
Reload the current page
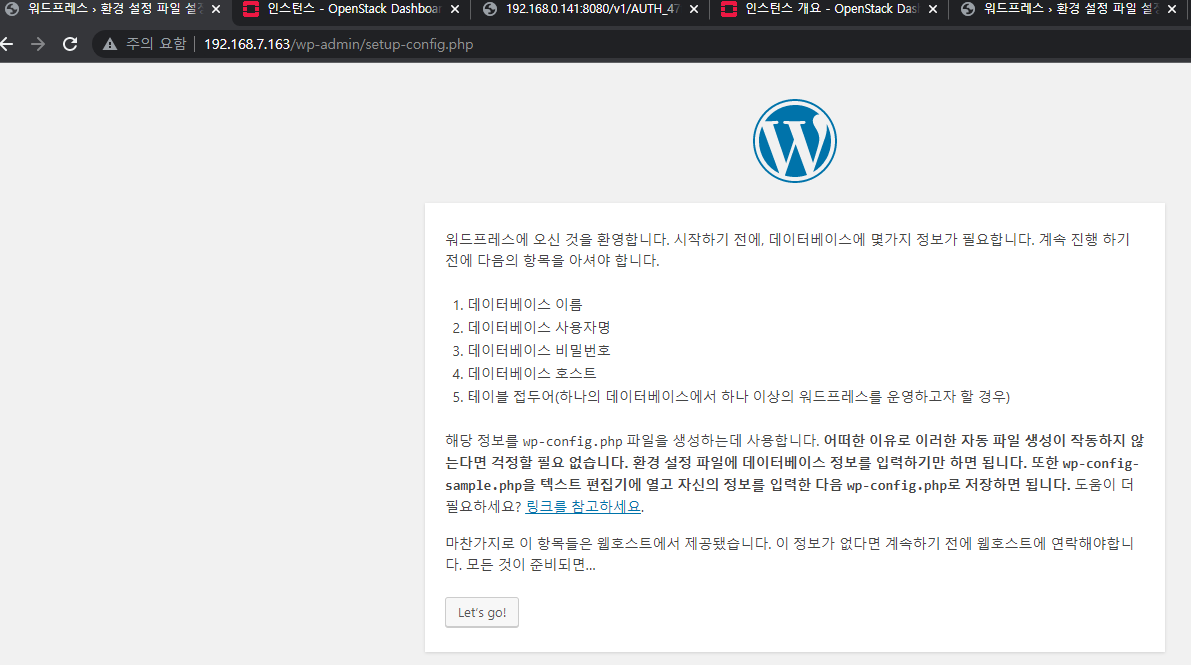click(70, 44)
